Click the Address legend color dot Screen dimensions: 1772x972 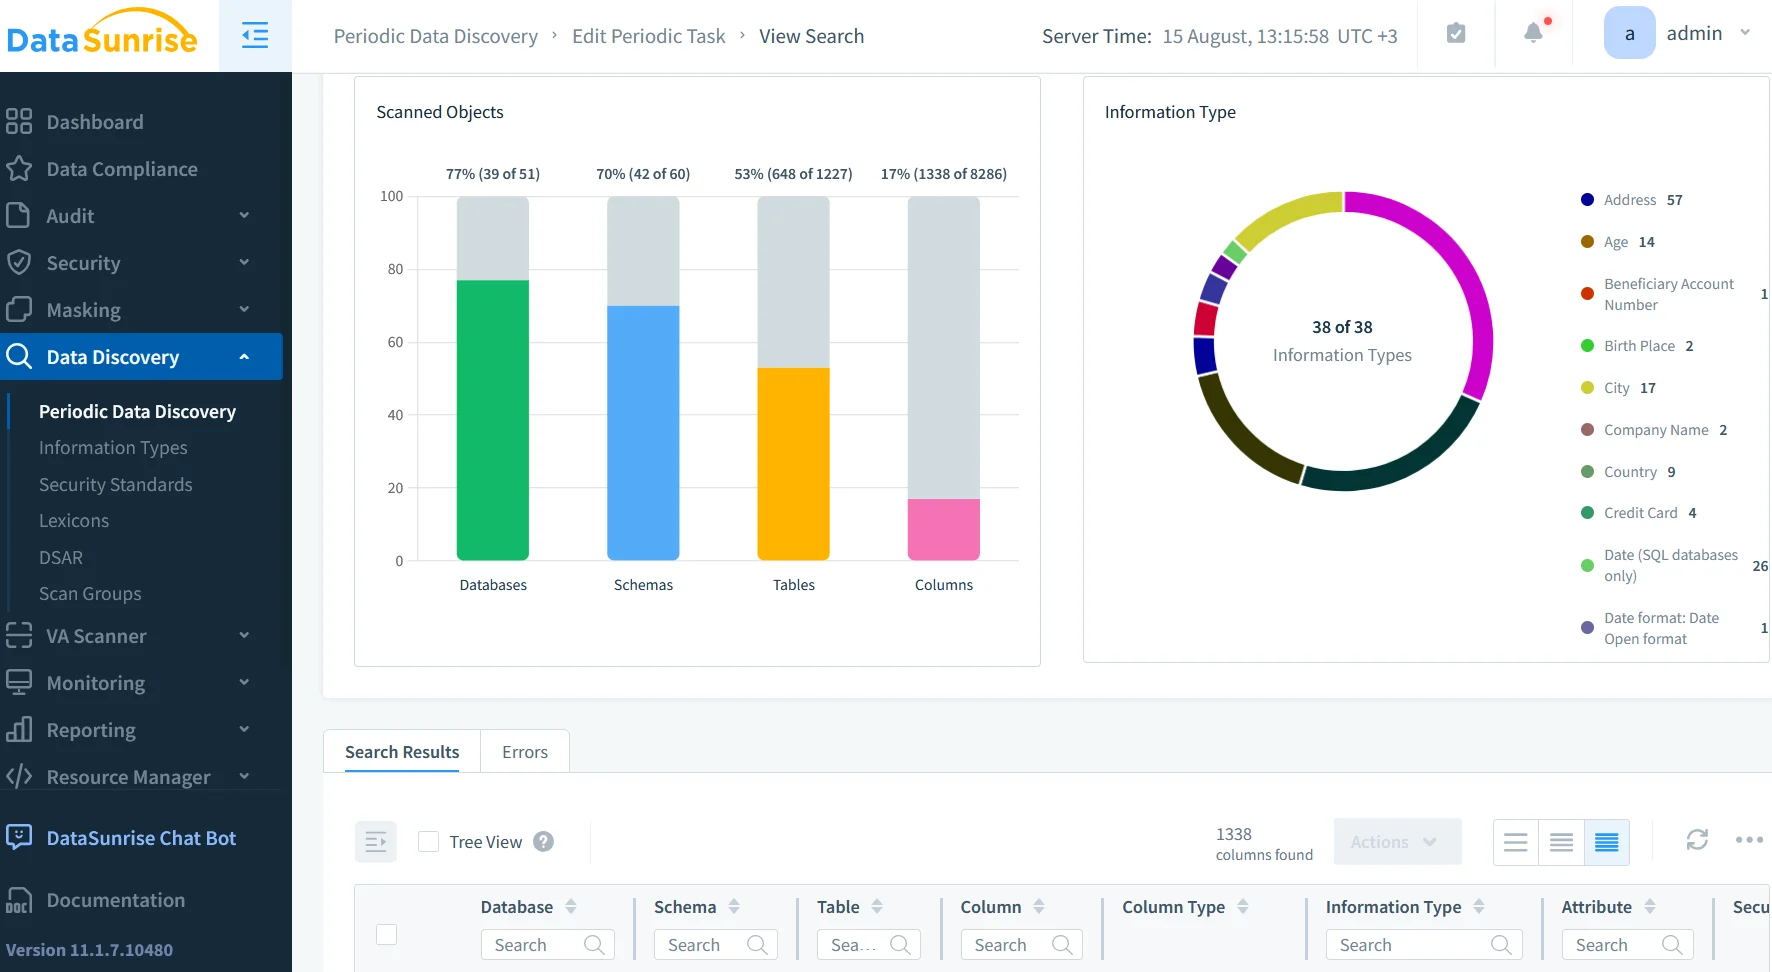click(1586, 199)
